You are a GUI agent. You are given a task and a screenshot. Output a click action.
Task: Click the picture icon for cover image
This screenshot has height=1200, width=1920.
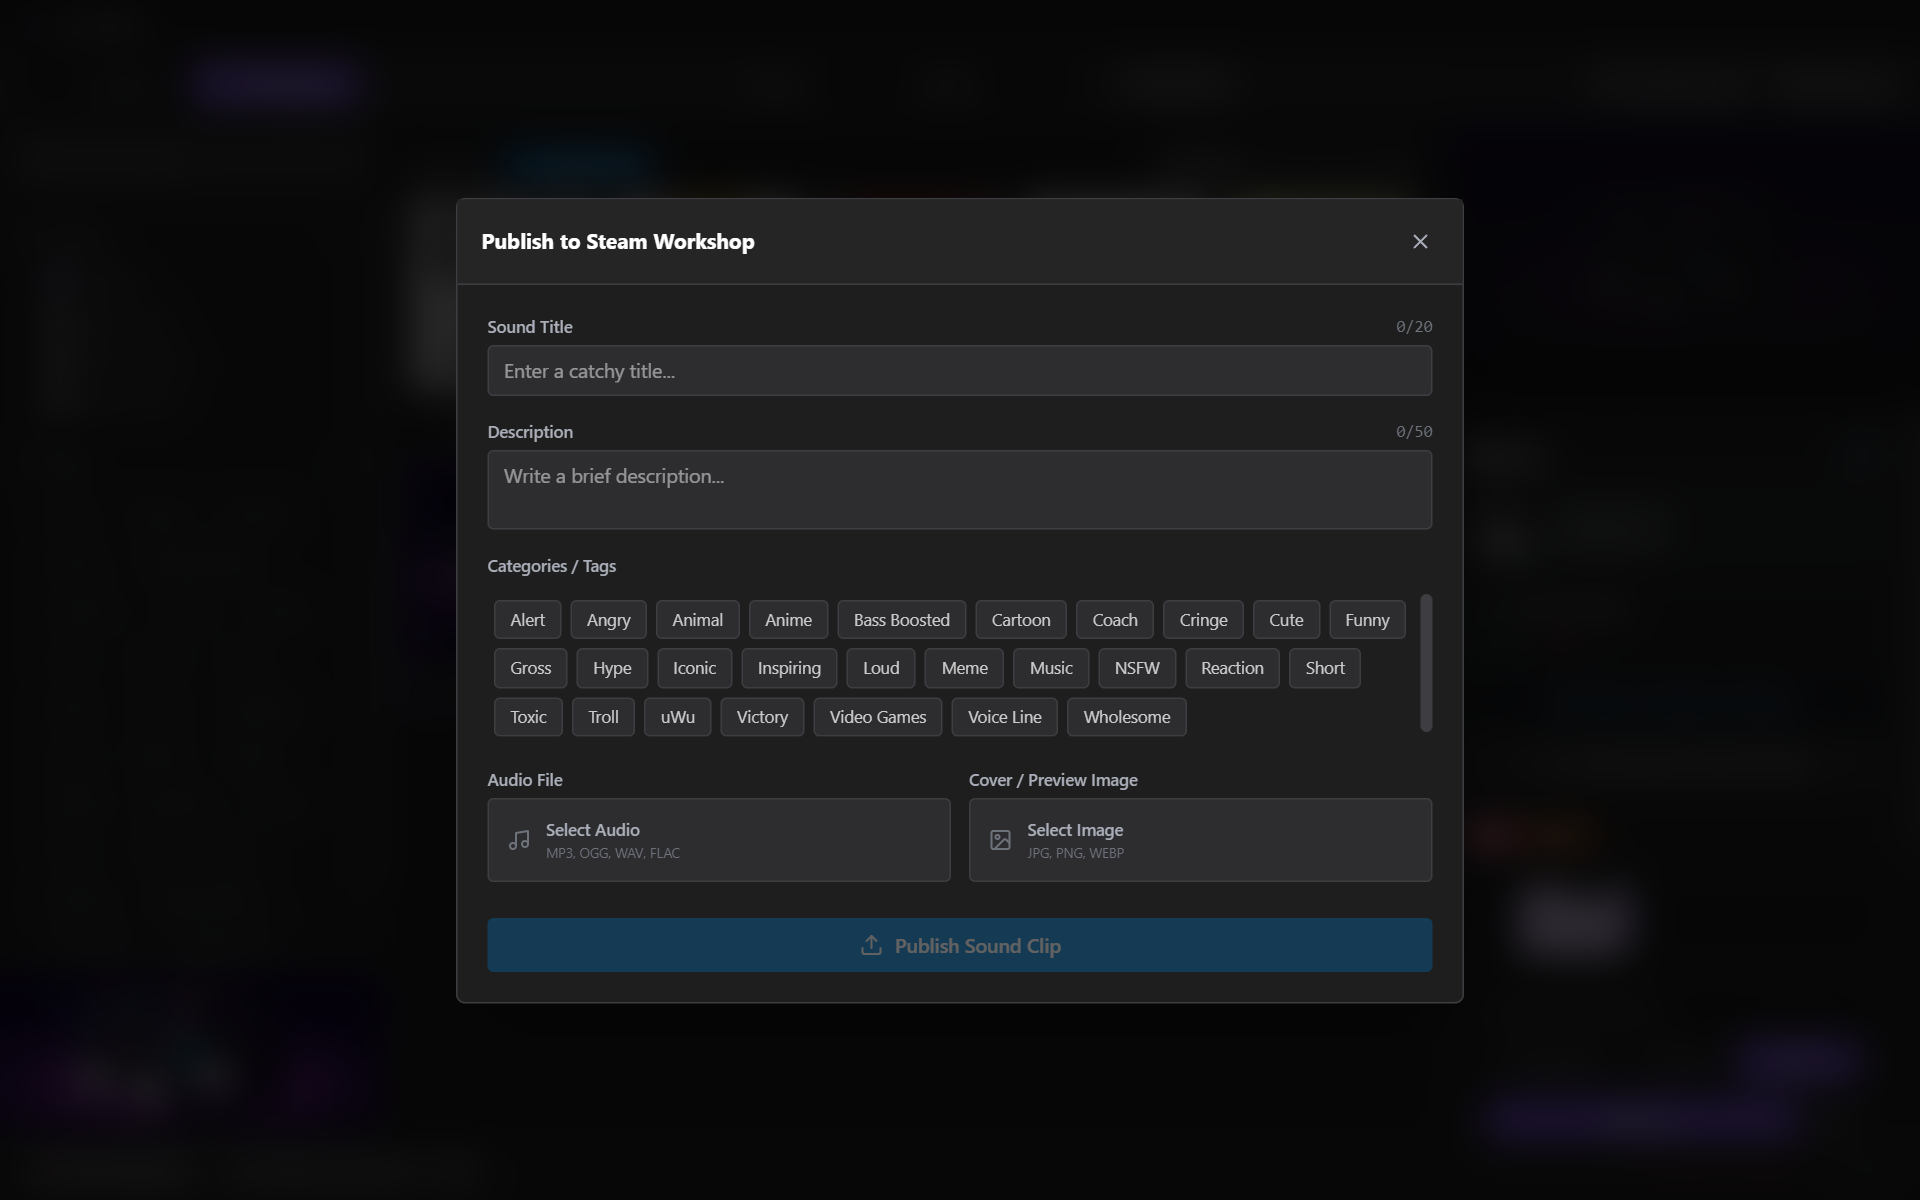coord(1000,840)
